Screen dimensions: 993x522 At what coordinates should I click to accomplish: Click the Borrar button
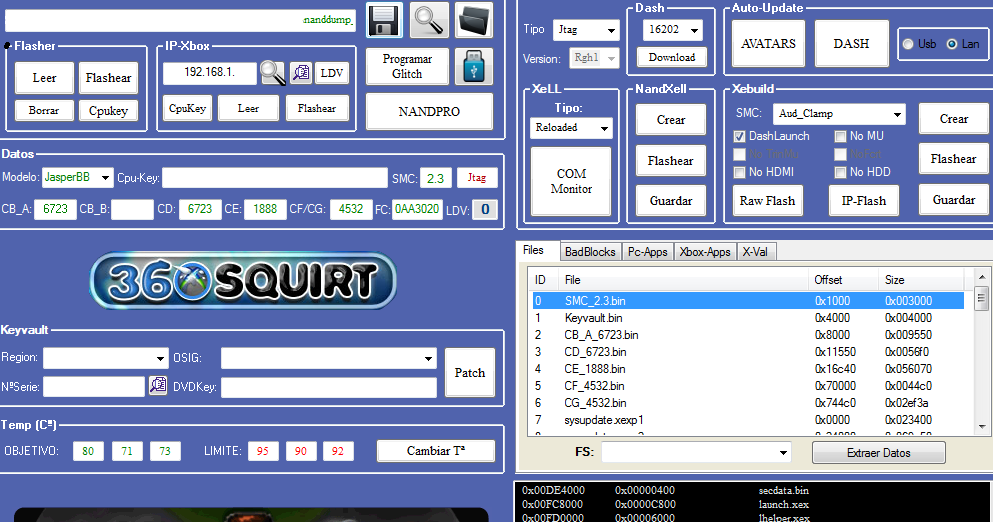(44, 110)
